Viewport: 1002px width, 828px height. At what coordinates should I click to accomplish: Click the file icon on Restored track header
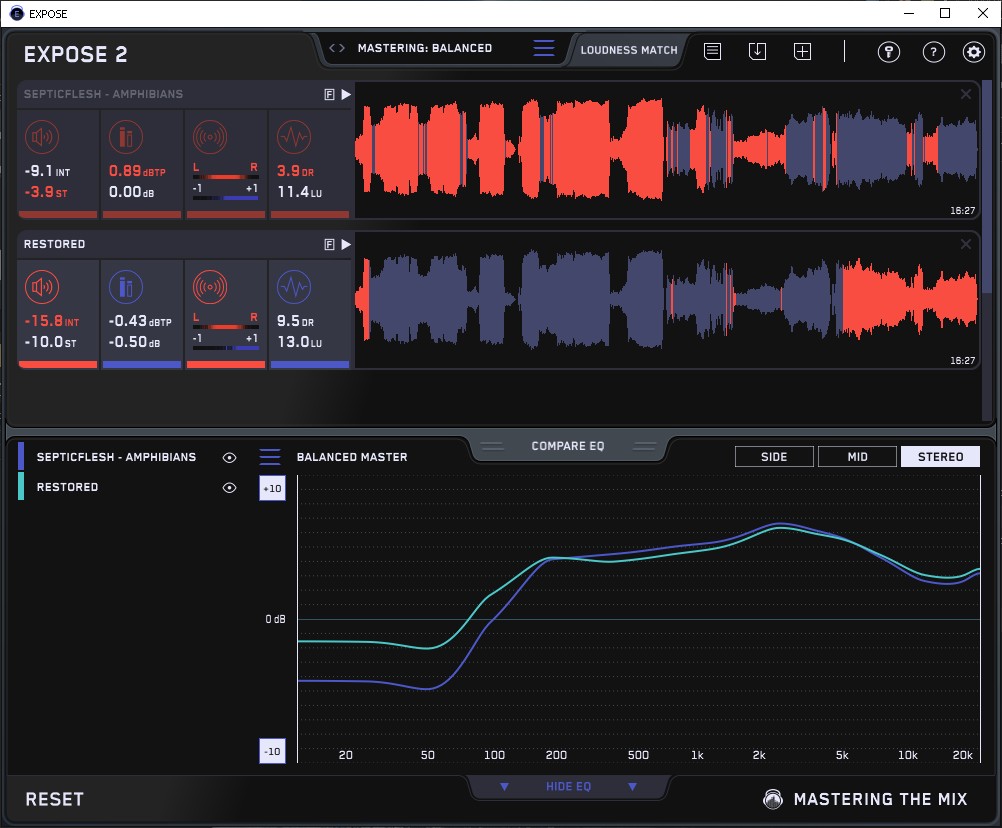coord(330,245)
